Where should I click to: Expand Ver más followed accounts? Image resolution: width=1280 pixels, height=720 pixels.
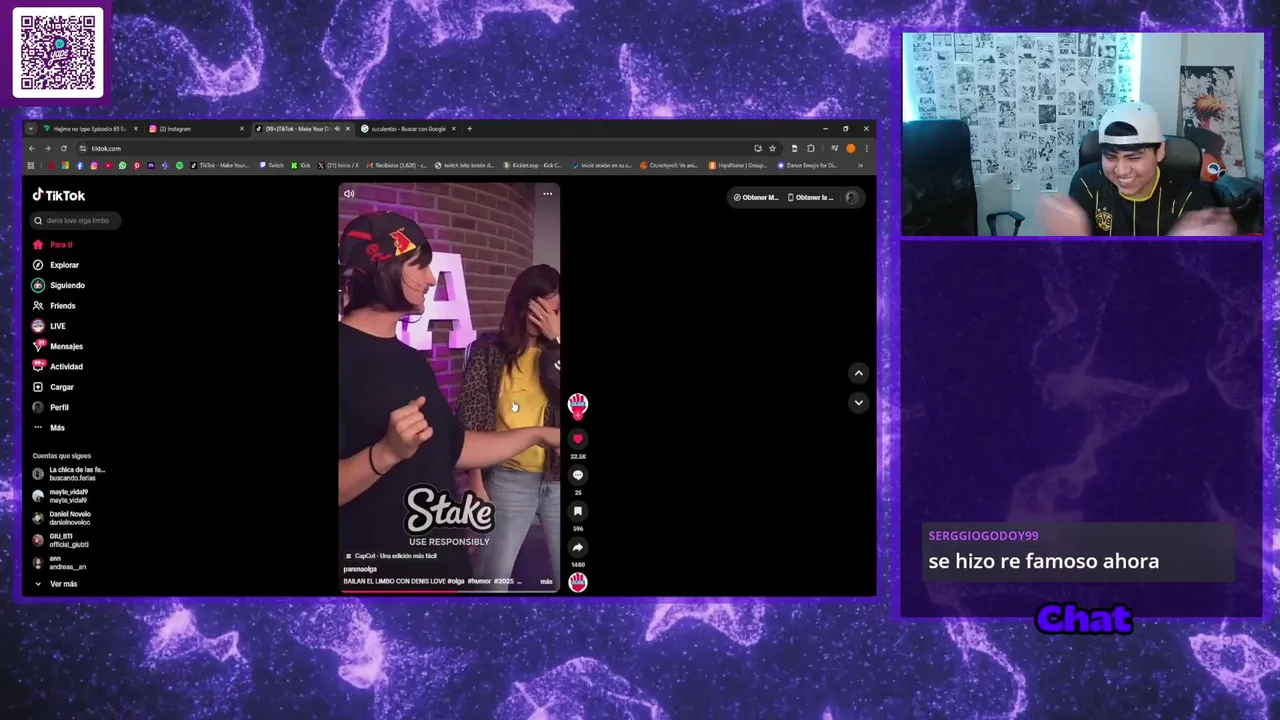56,584
